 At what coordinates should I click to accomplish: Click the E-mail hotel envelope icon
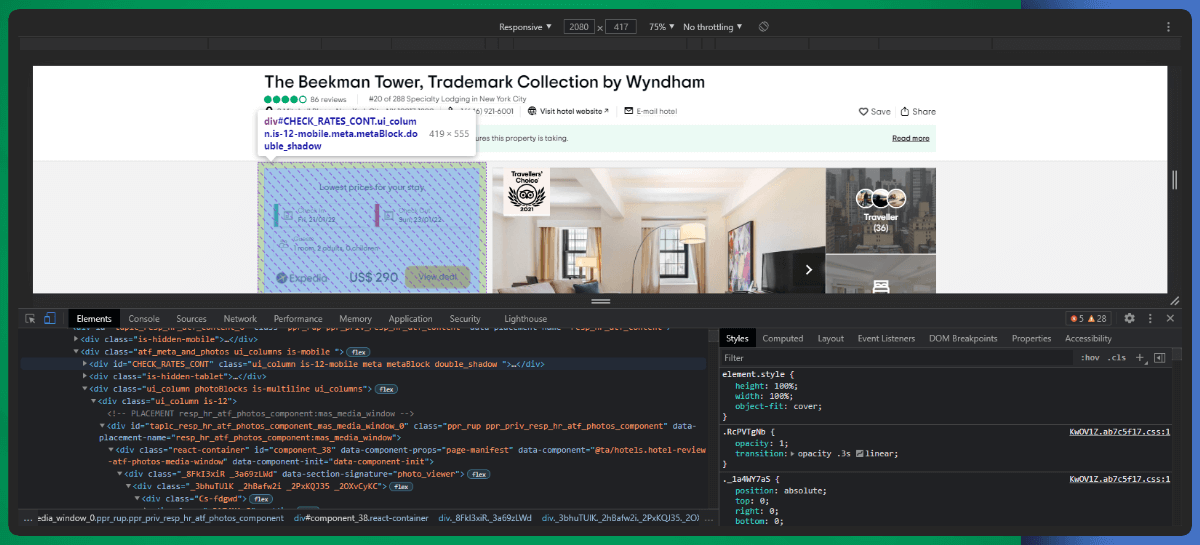point(628,111)
